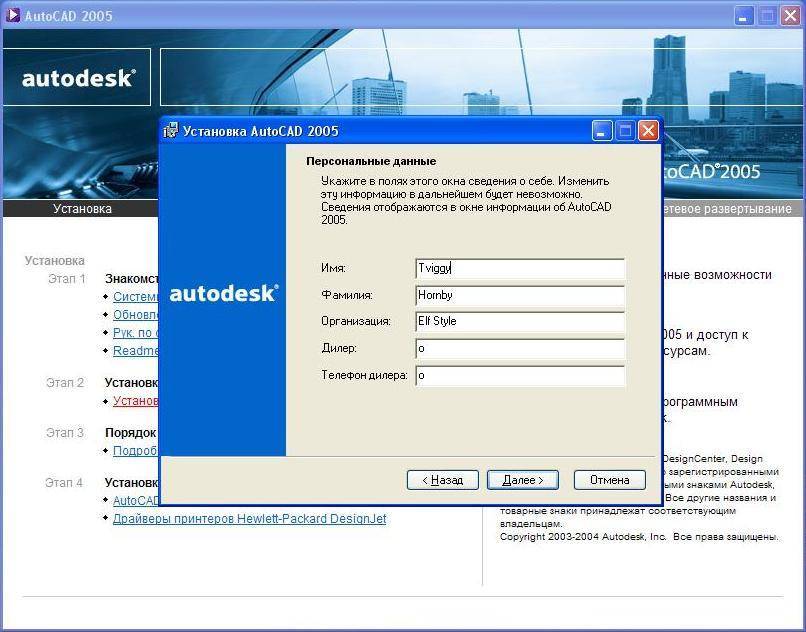Click the Имя: label

tap(334, 268)
